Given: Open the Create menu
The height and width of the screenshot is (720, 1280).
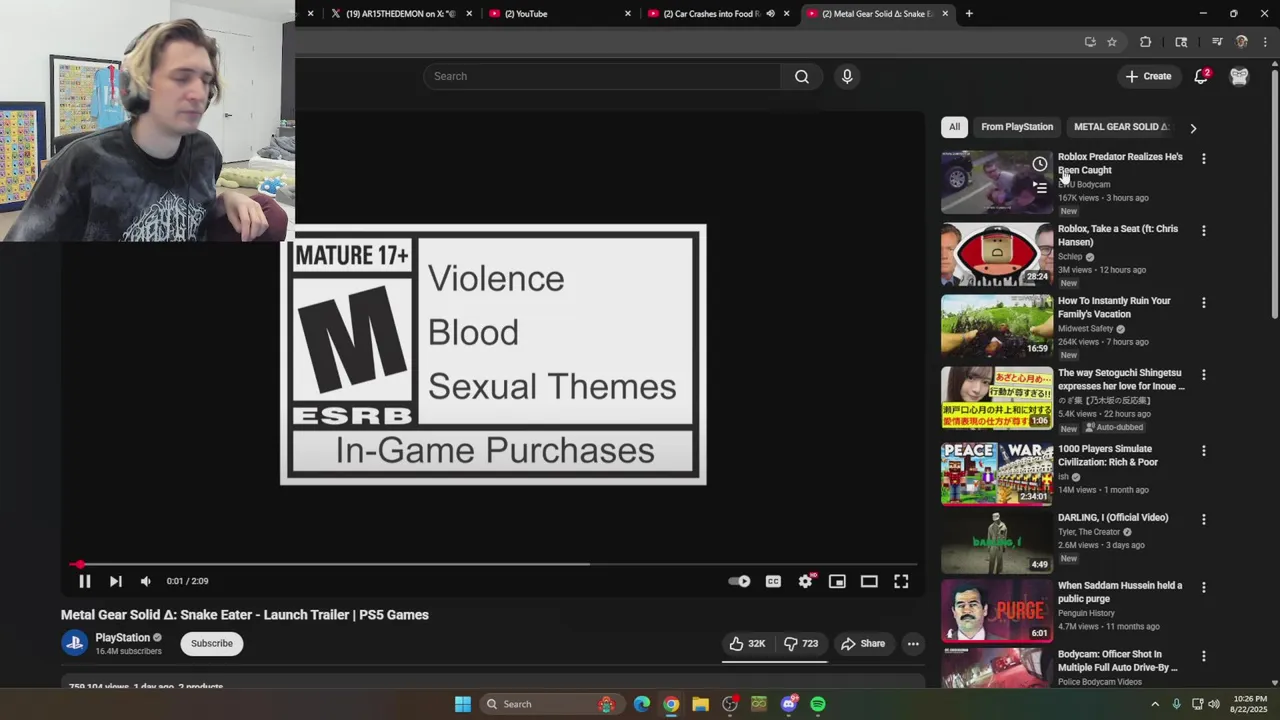Looking at the screenshot, I should [x=1148, y=76].
